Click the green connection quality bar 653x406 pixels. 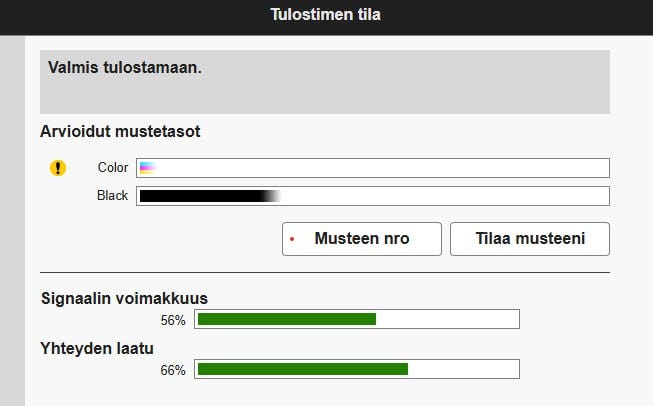click(303, 369)
